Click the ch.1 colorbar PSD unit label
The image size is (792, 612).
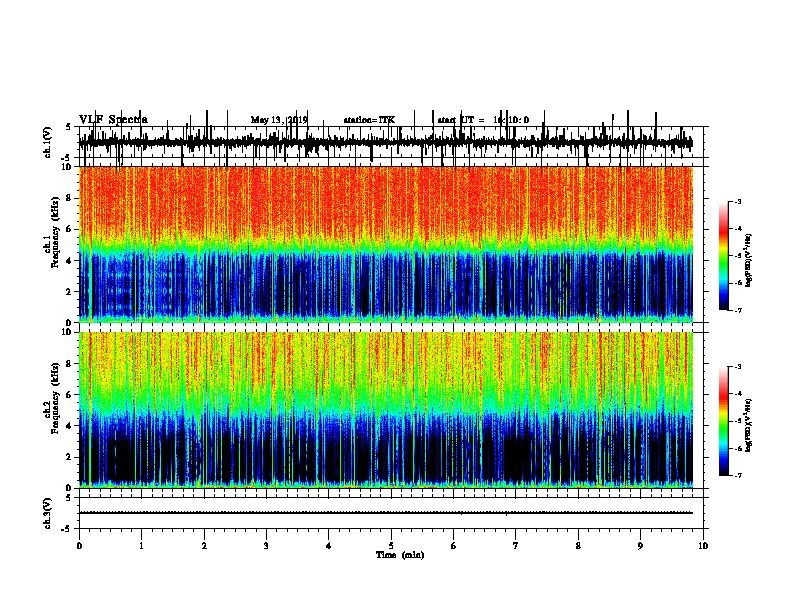[749, 260]
